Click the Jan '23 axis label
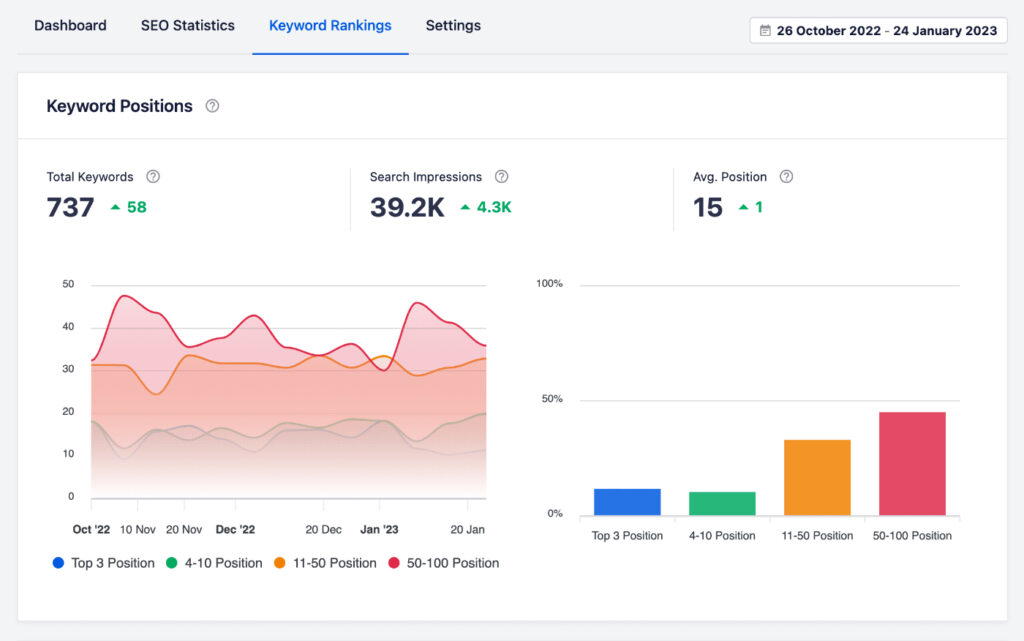Viewport: 1024px width, 641px height. (379, 529)
